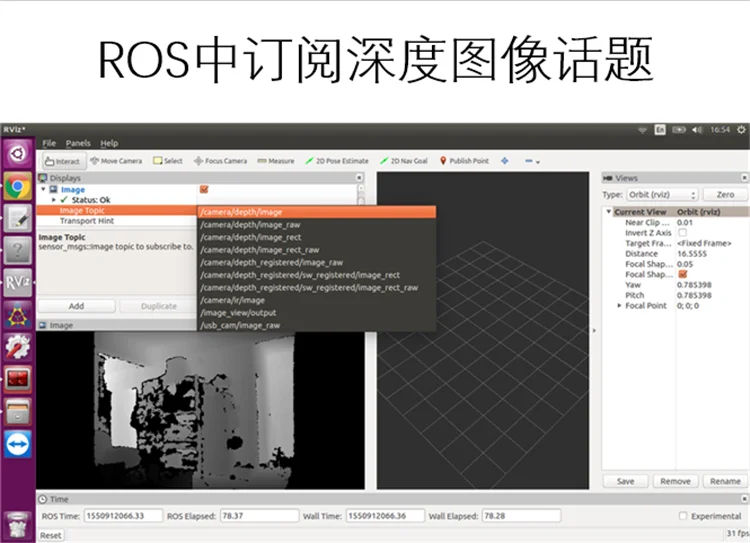Expand the Focal Point property
This screenshot has height=543, width=750.
(619, 305)
